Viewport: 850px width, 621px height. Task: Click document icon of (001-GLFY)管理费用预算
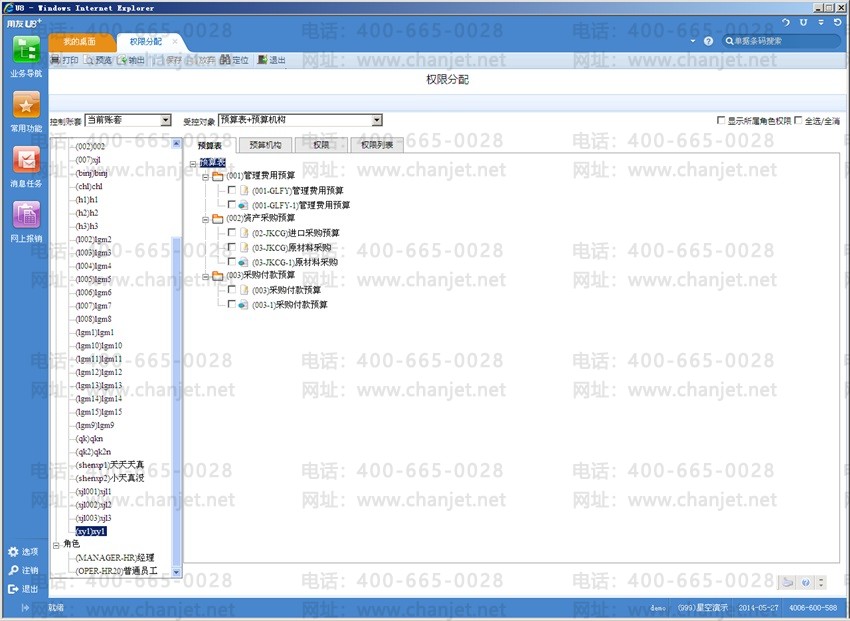(244, 190)
